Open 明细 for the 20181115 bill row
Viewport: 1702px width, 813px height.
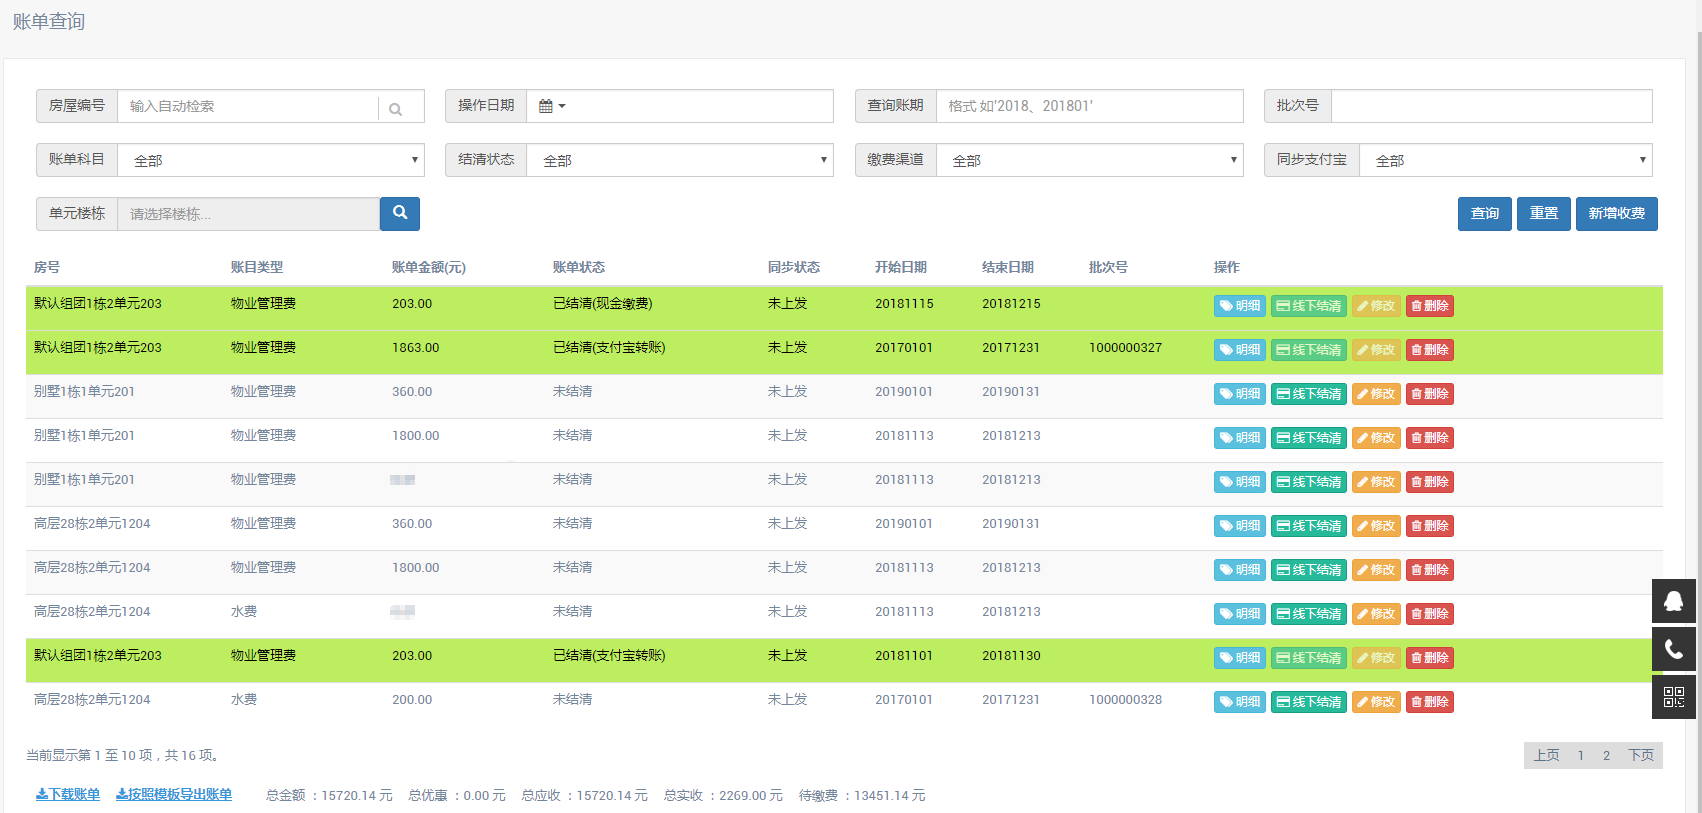[1240, 306]
